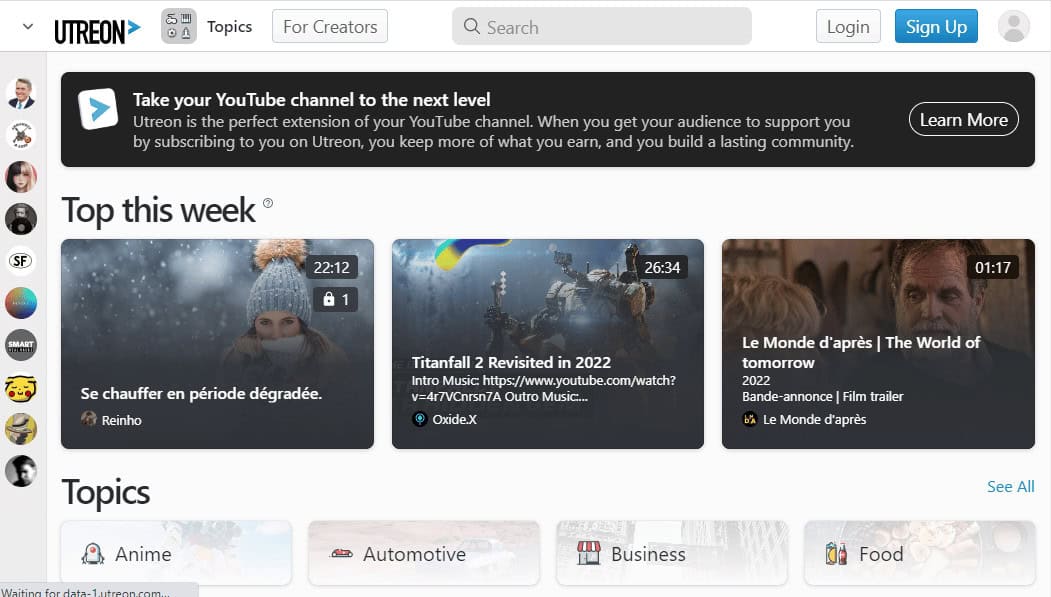Image resolution: width=1051 pixels, height=597 pixels.
Task: Click the Login button
Action: [x=848, y=27]
